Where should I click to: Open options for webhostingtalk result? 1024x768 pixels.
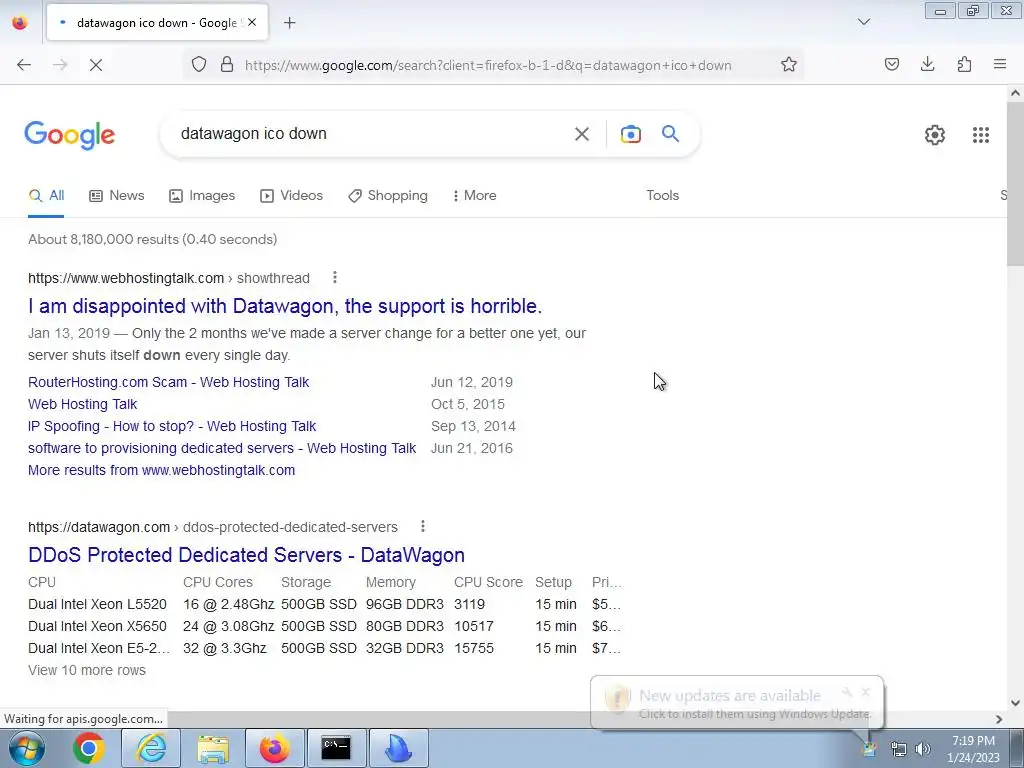click(x=334, y=278)
